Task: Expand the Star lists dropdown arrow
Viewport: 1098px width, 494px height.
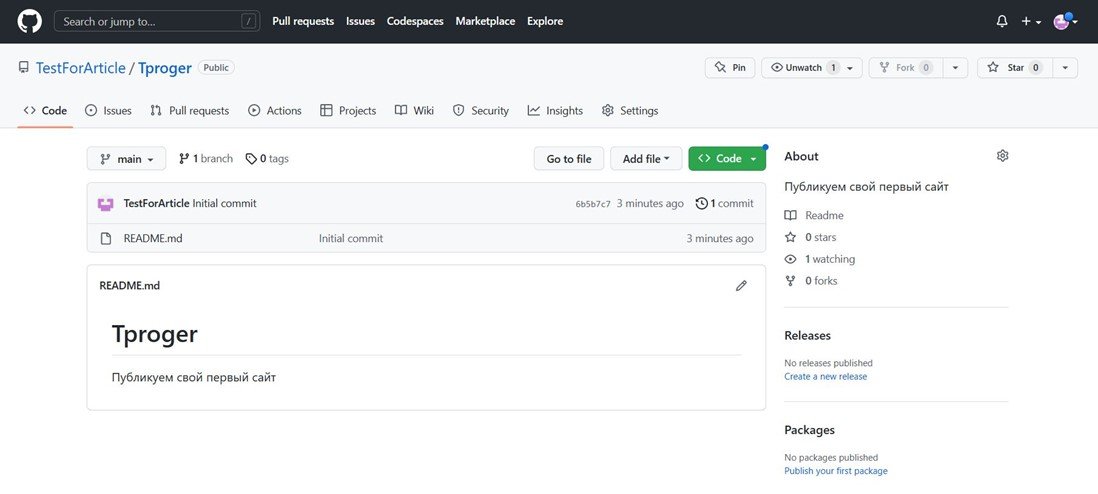Action: [1065, 68]
